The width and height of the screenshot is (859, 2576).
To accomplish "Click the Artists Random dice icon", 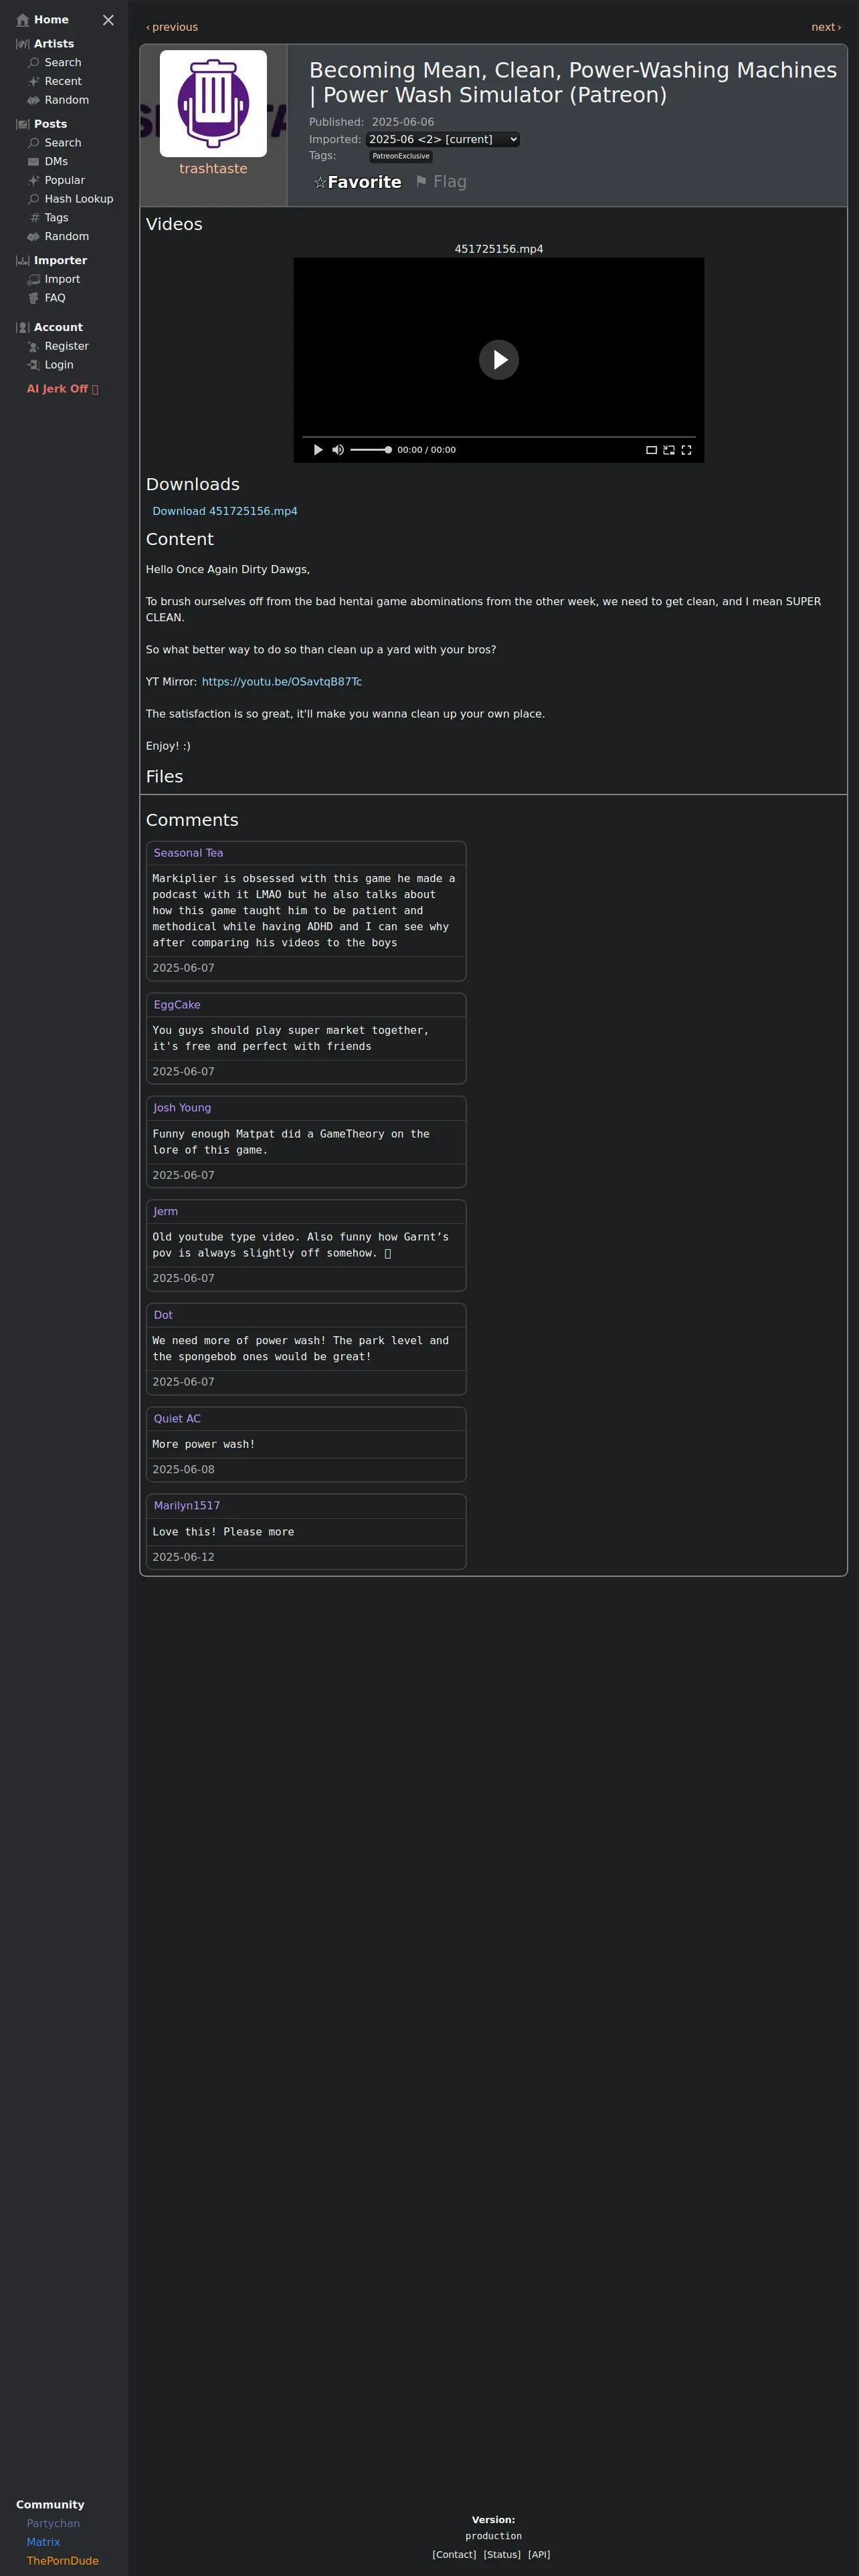I will click(x=34, y=100).
